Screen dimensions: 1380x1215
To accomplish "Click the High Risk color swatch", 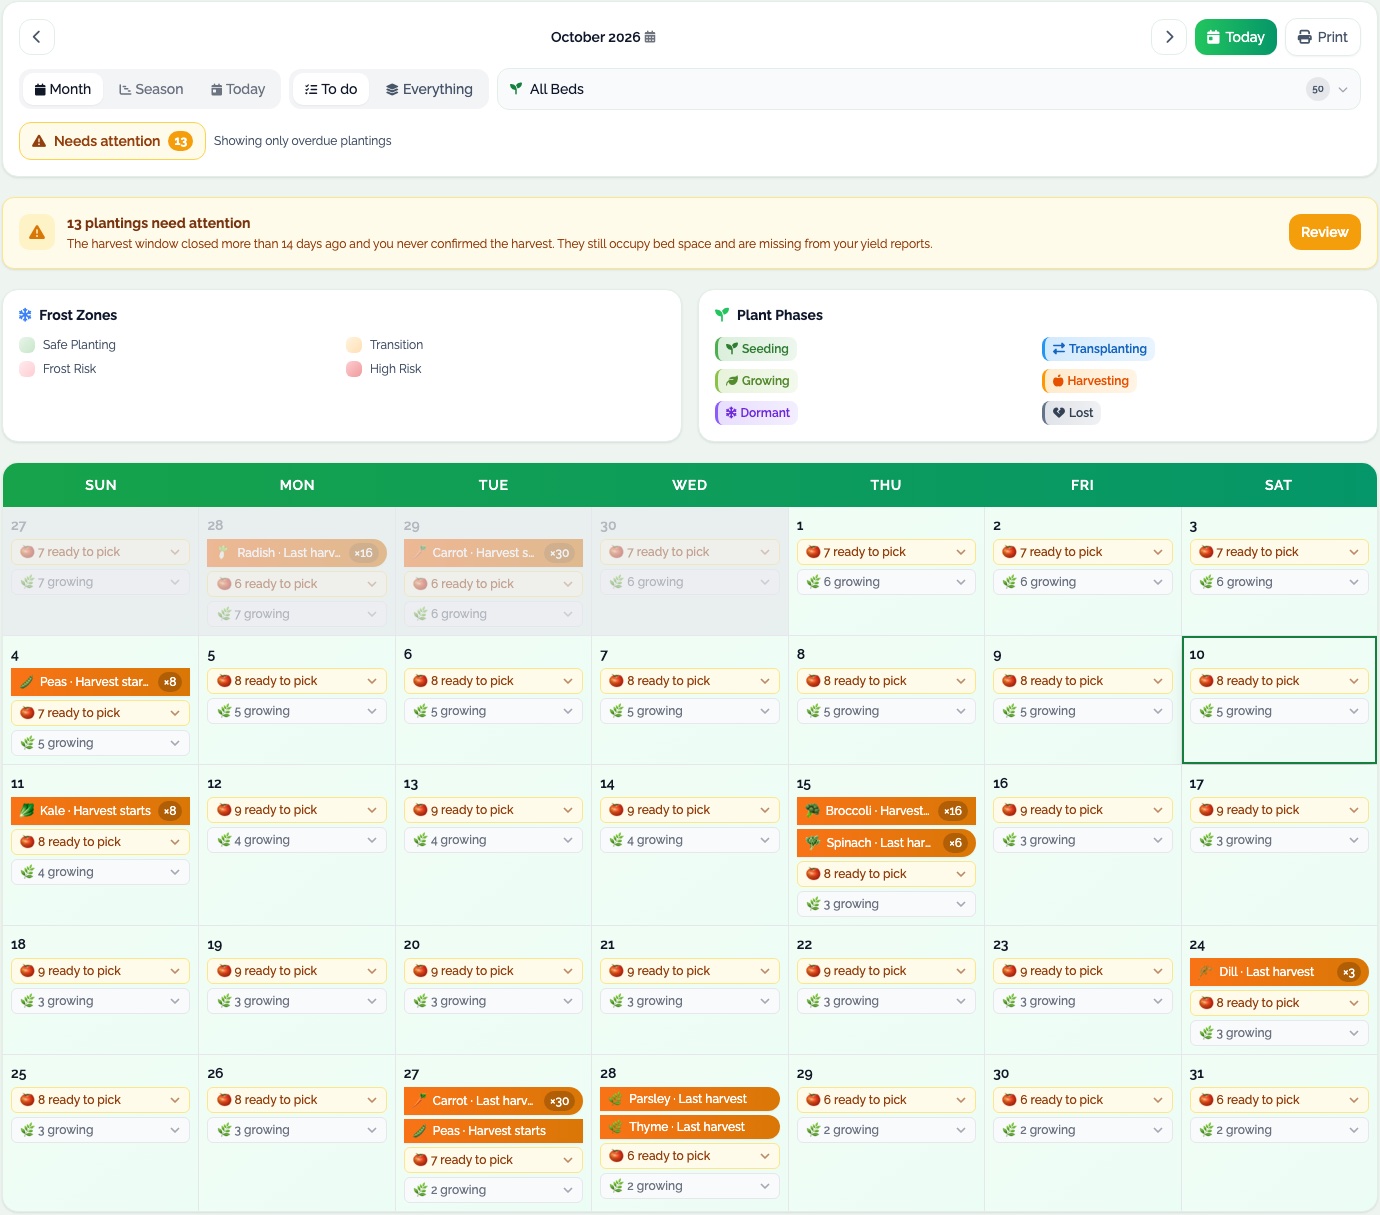I will coord(354,369).
